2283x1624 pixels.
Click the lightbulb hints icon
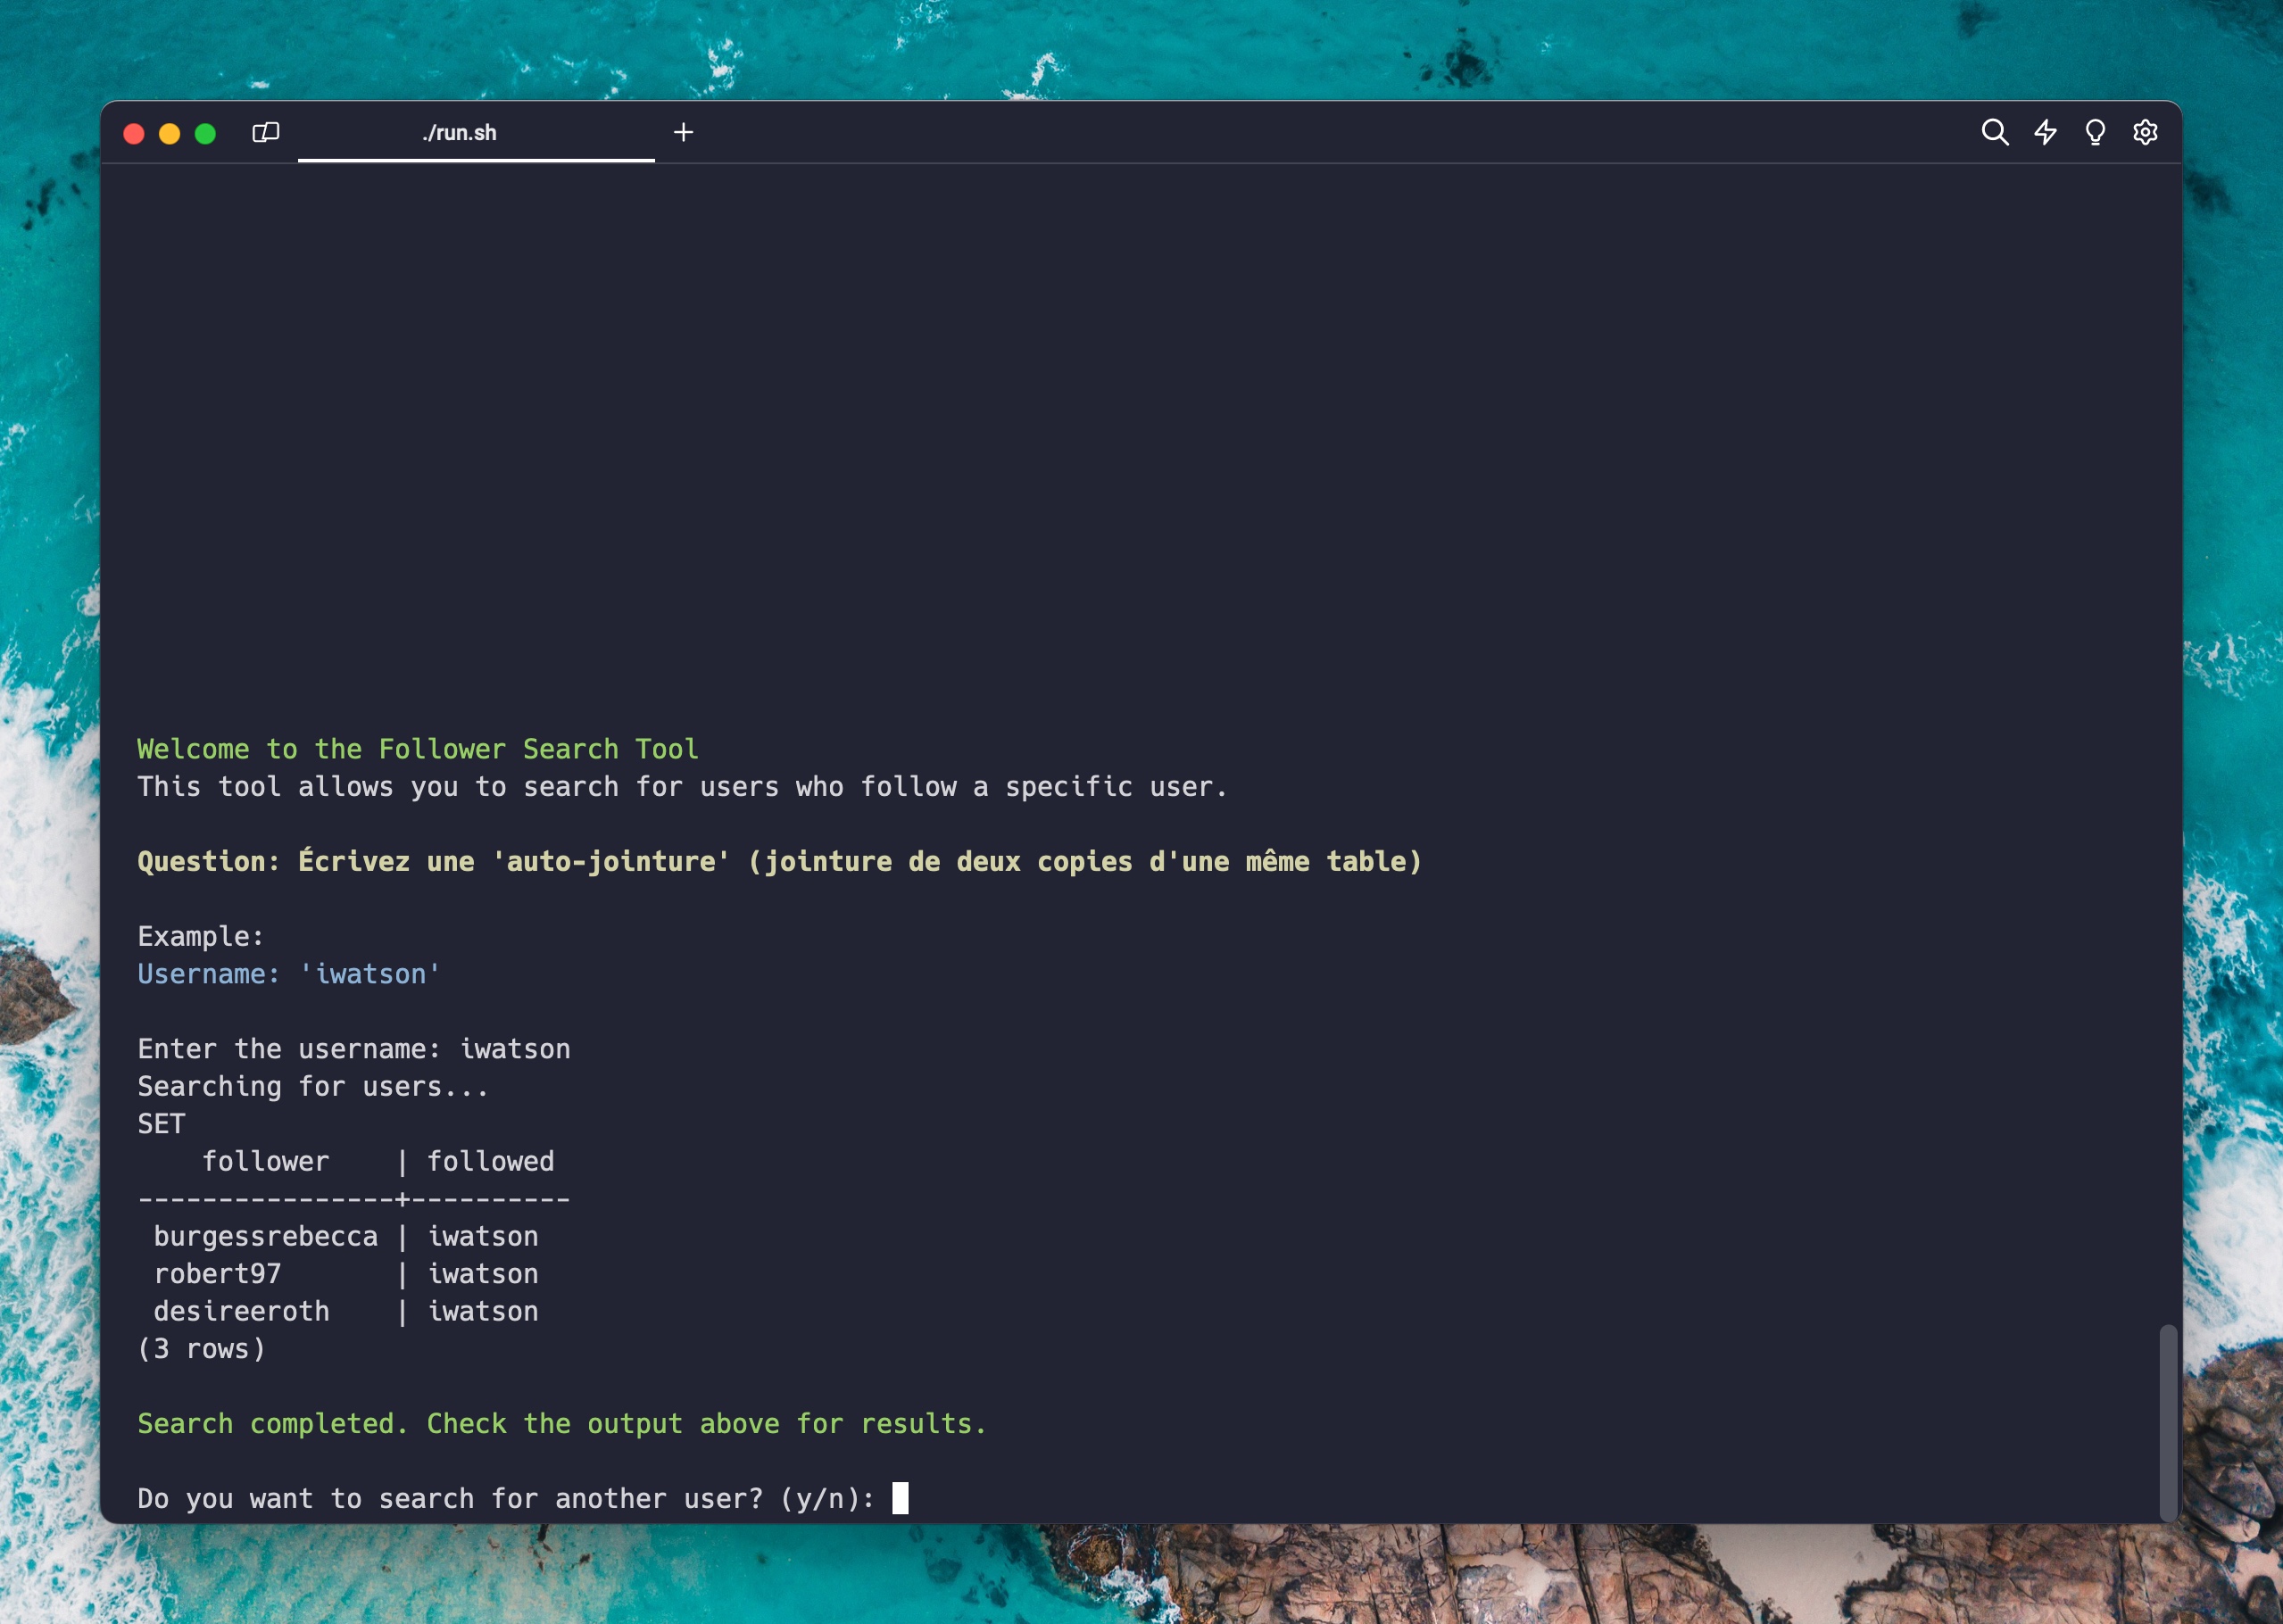pos(2095,132)
